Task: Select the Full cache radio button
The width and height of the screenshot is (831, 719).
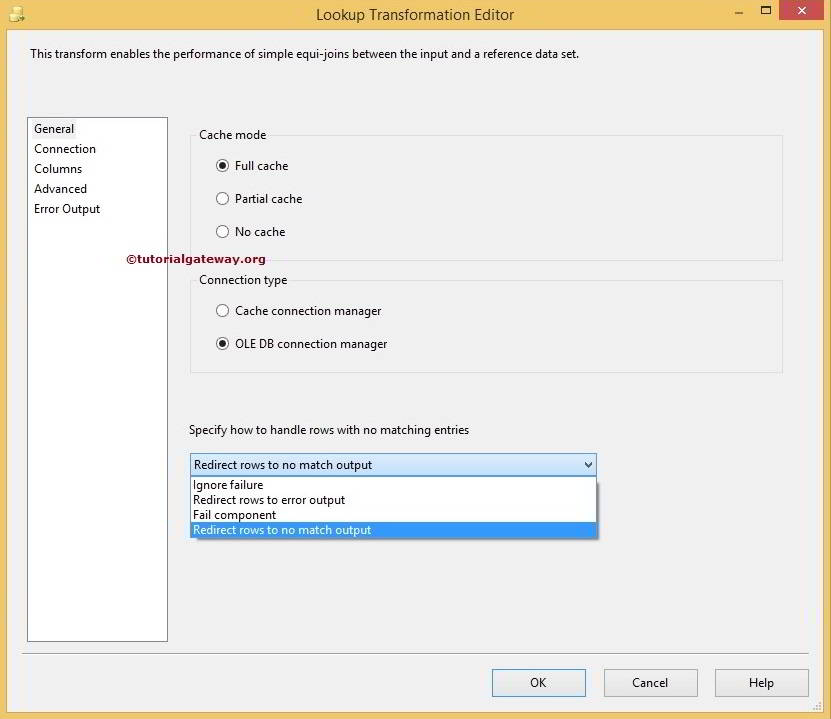Action: tap(222, 165)
